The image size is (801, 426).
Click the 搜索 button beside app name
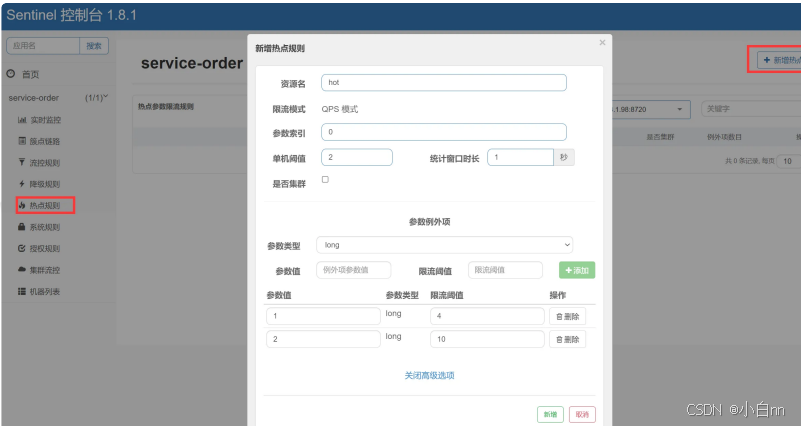(x=94, y=46)
